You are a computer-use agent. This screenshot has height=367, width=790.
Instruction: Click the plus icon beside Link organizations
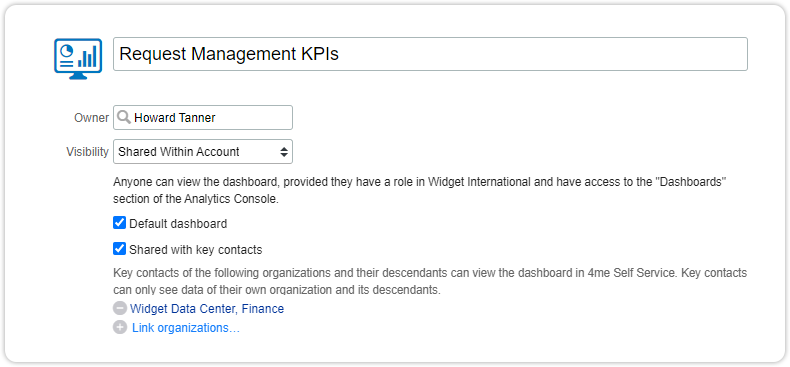120,328
